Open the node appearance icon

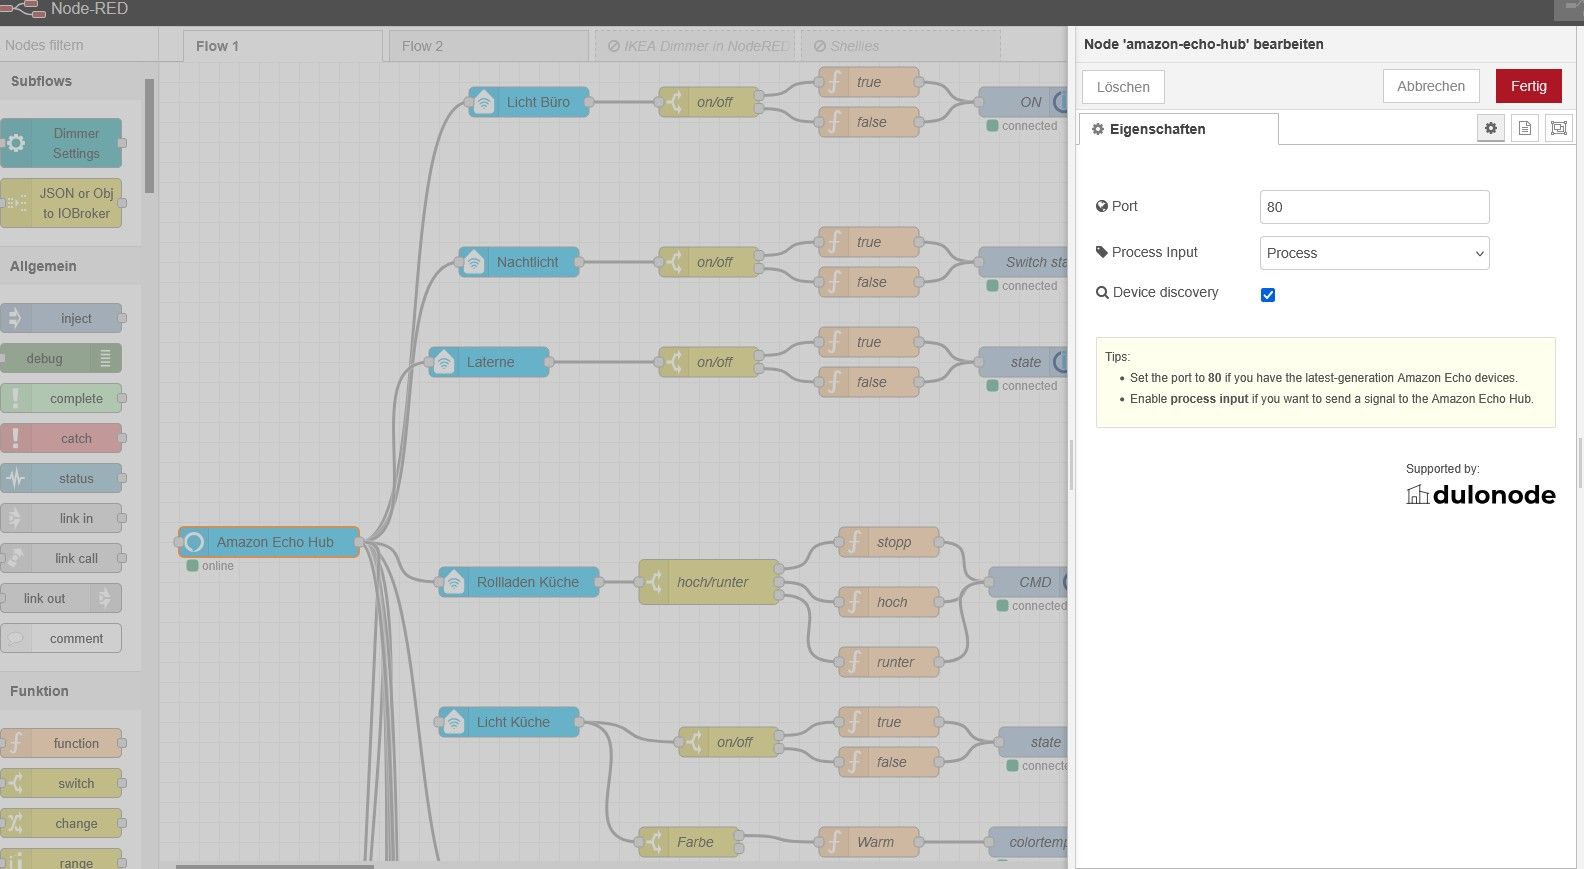[1558, 128]
